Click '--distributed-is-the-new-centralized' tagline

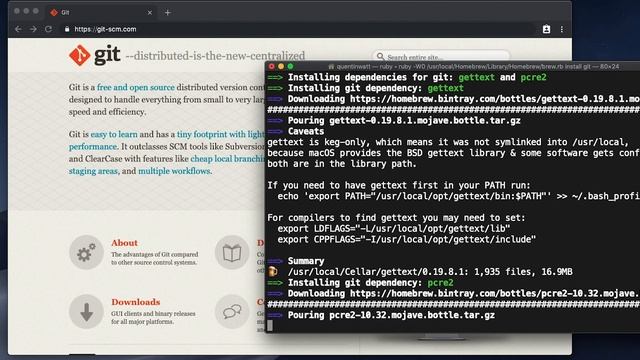click(215, 56)
